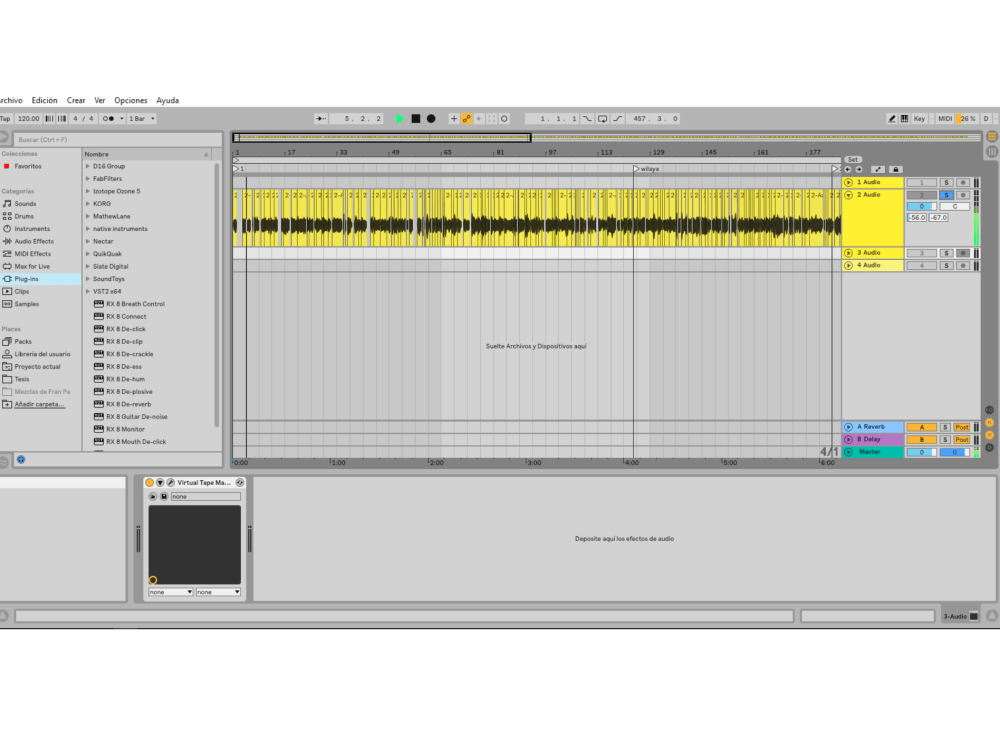The image size is (1000, 750).
Task: Open the Opciones menu
Action: 131,100
